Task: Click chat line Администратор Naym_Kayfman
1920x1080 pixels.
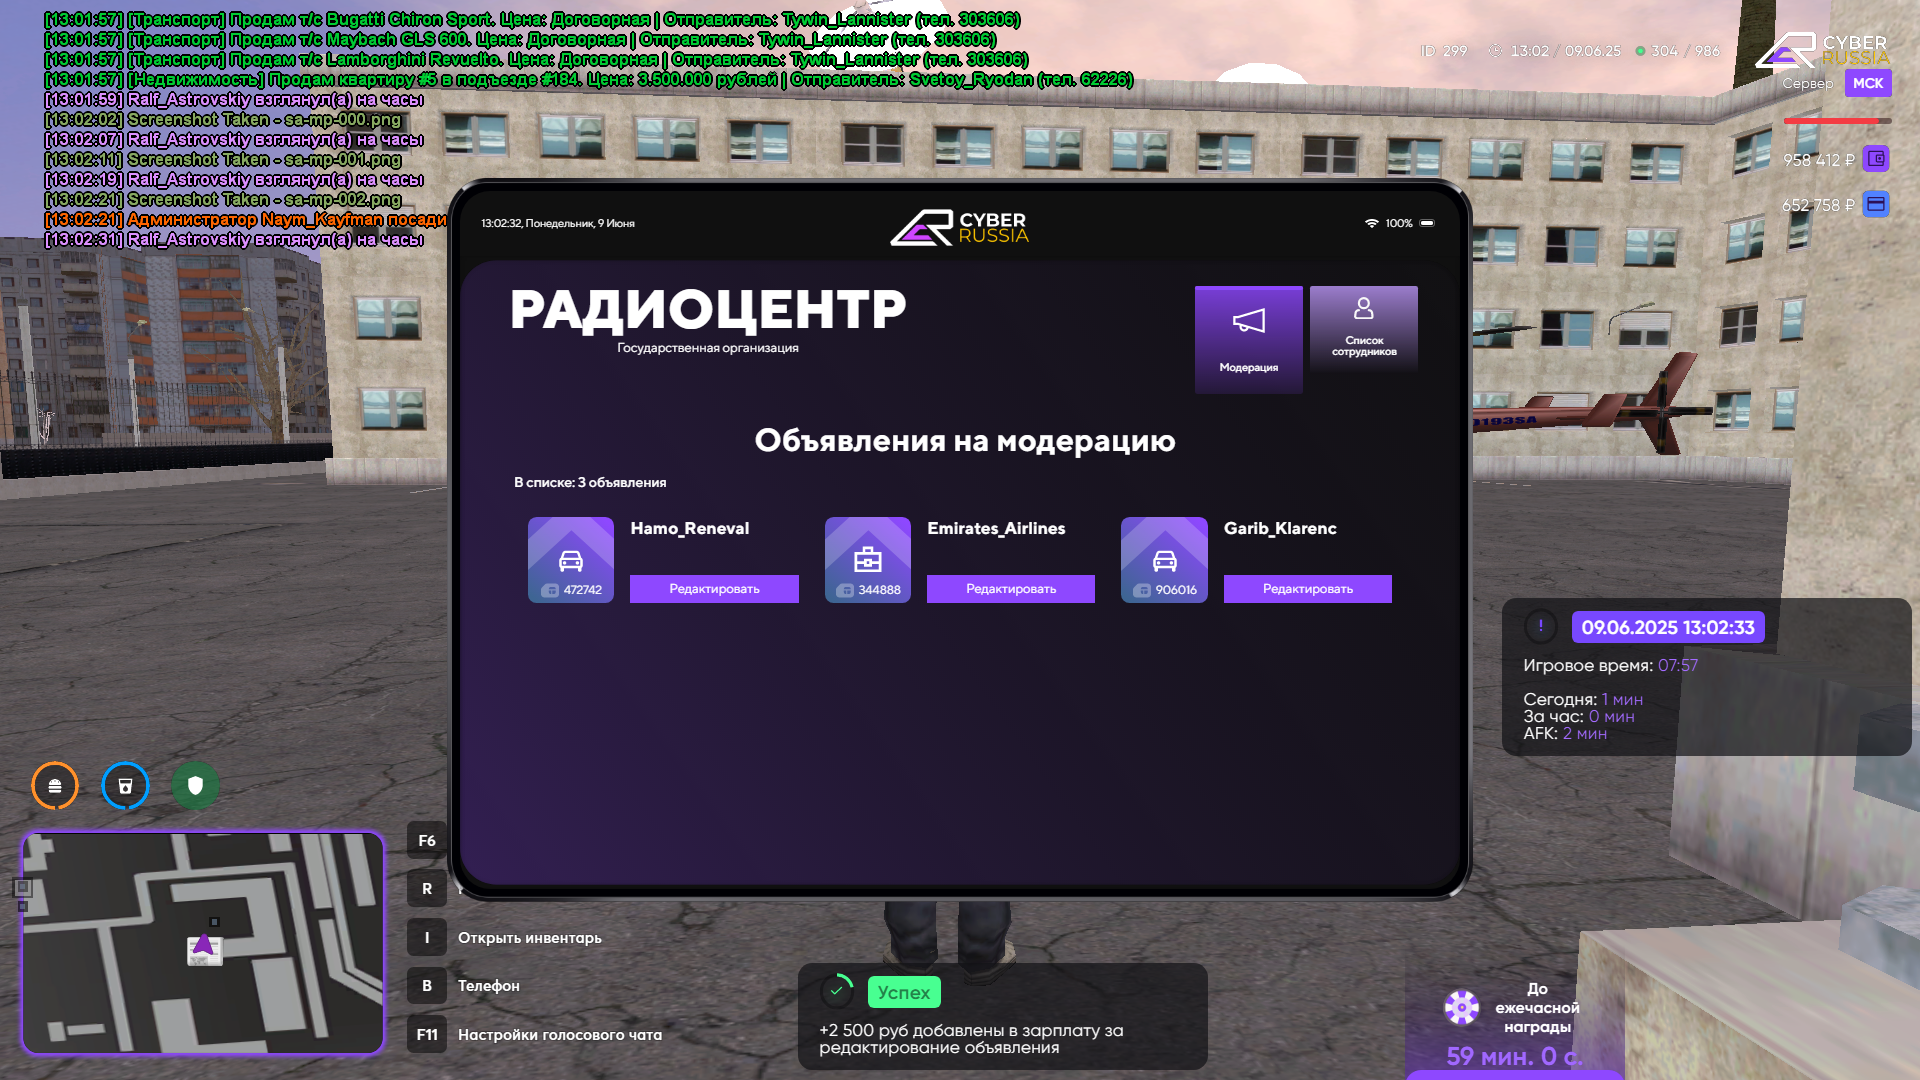Action: tap(246, 220)
